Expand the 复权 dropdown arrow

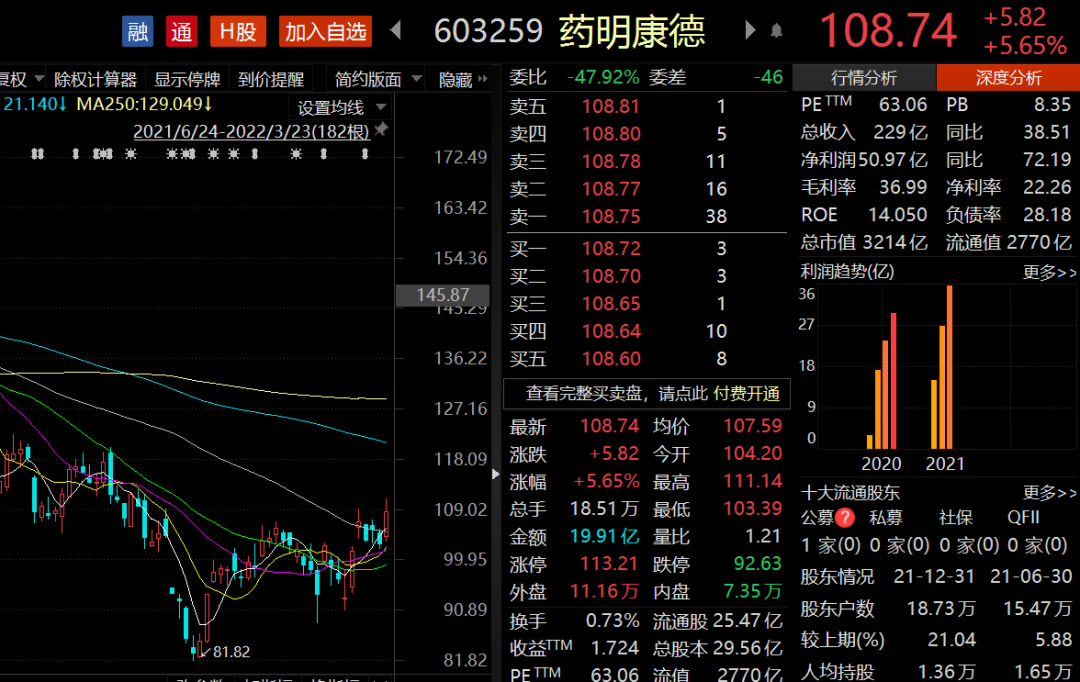tap(39, 79)
